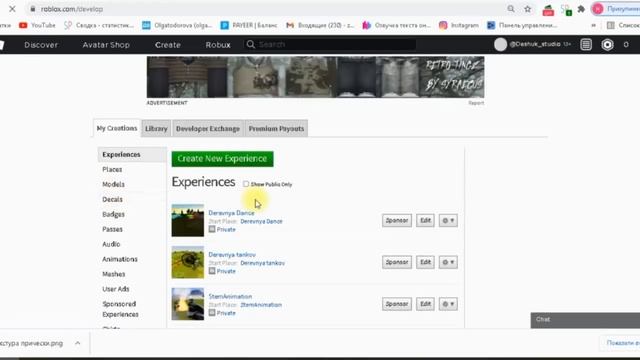640x360 pixels.
Task: Select Audio in the sidebar
Action: (x=111, y=244)
